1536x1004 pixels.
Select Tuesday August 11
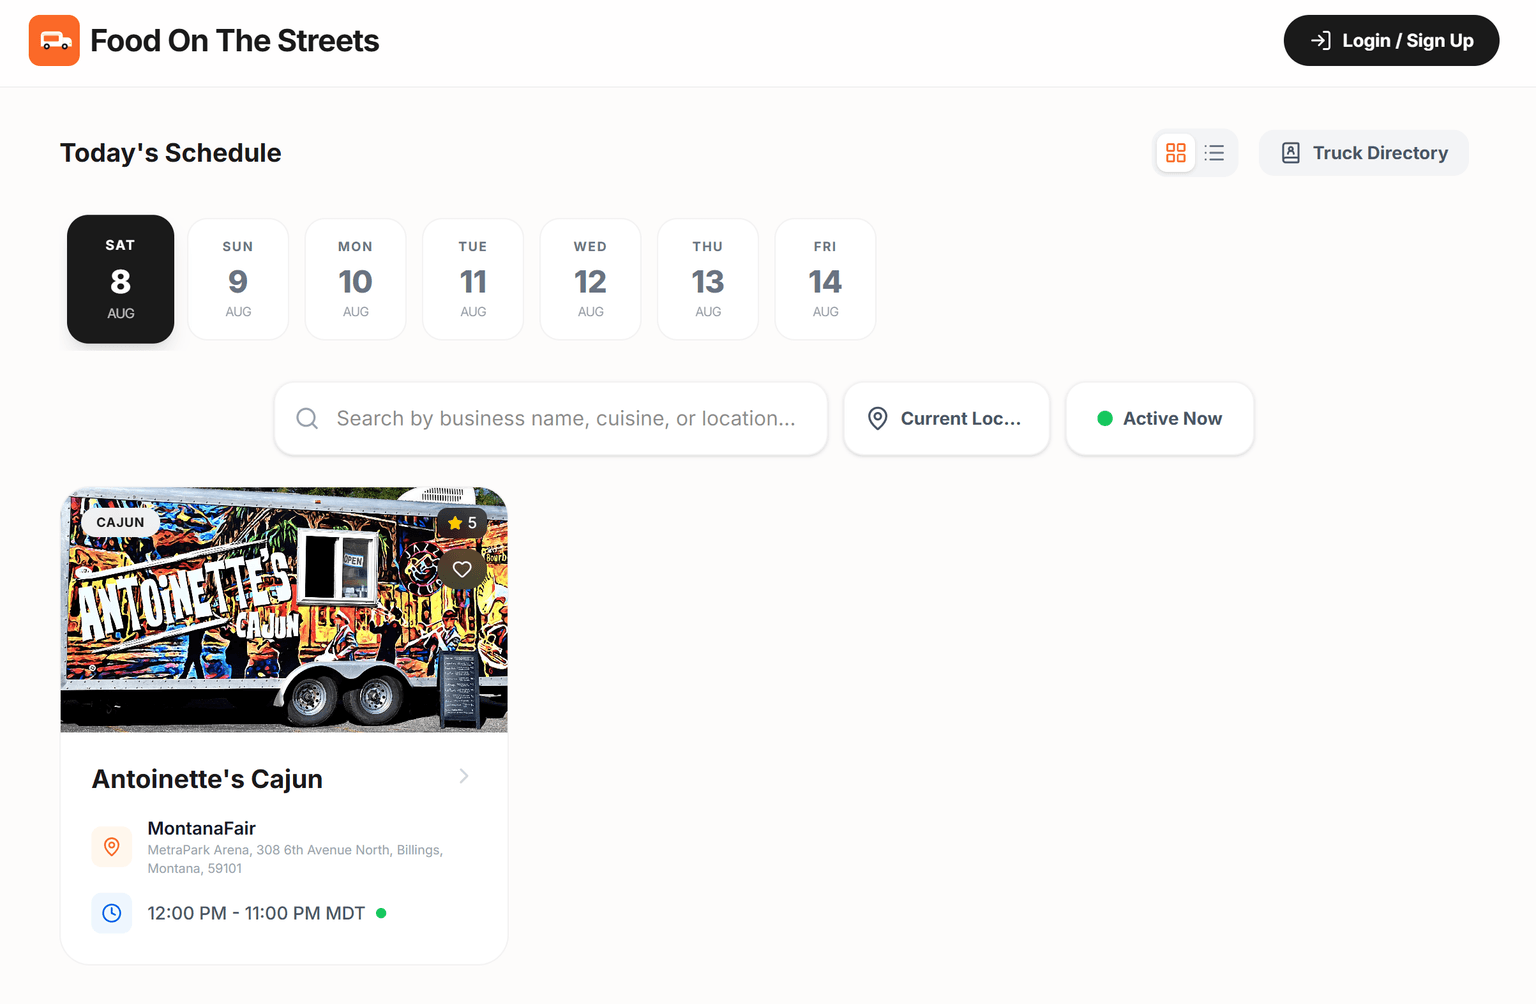[x=473, y=279]
